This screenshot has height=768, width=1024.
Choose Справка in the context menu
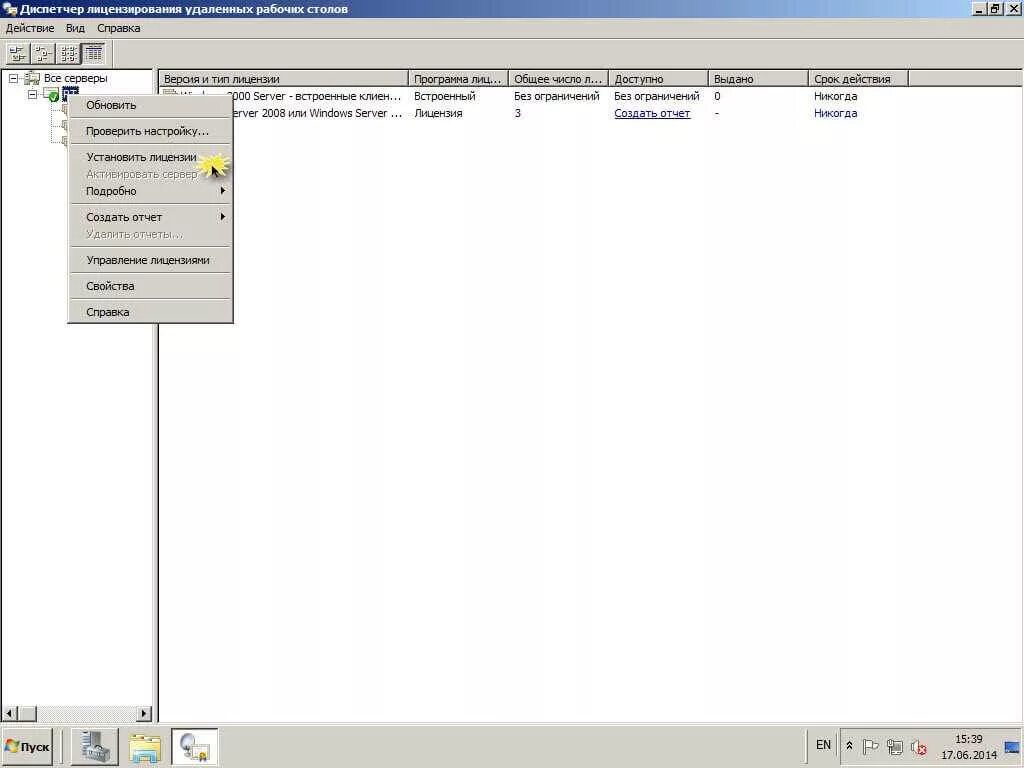(150, 312)
